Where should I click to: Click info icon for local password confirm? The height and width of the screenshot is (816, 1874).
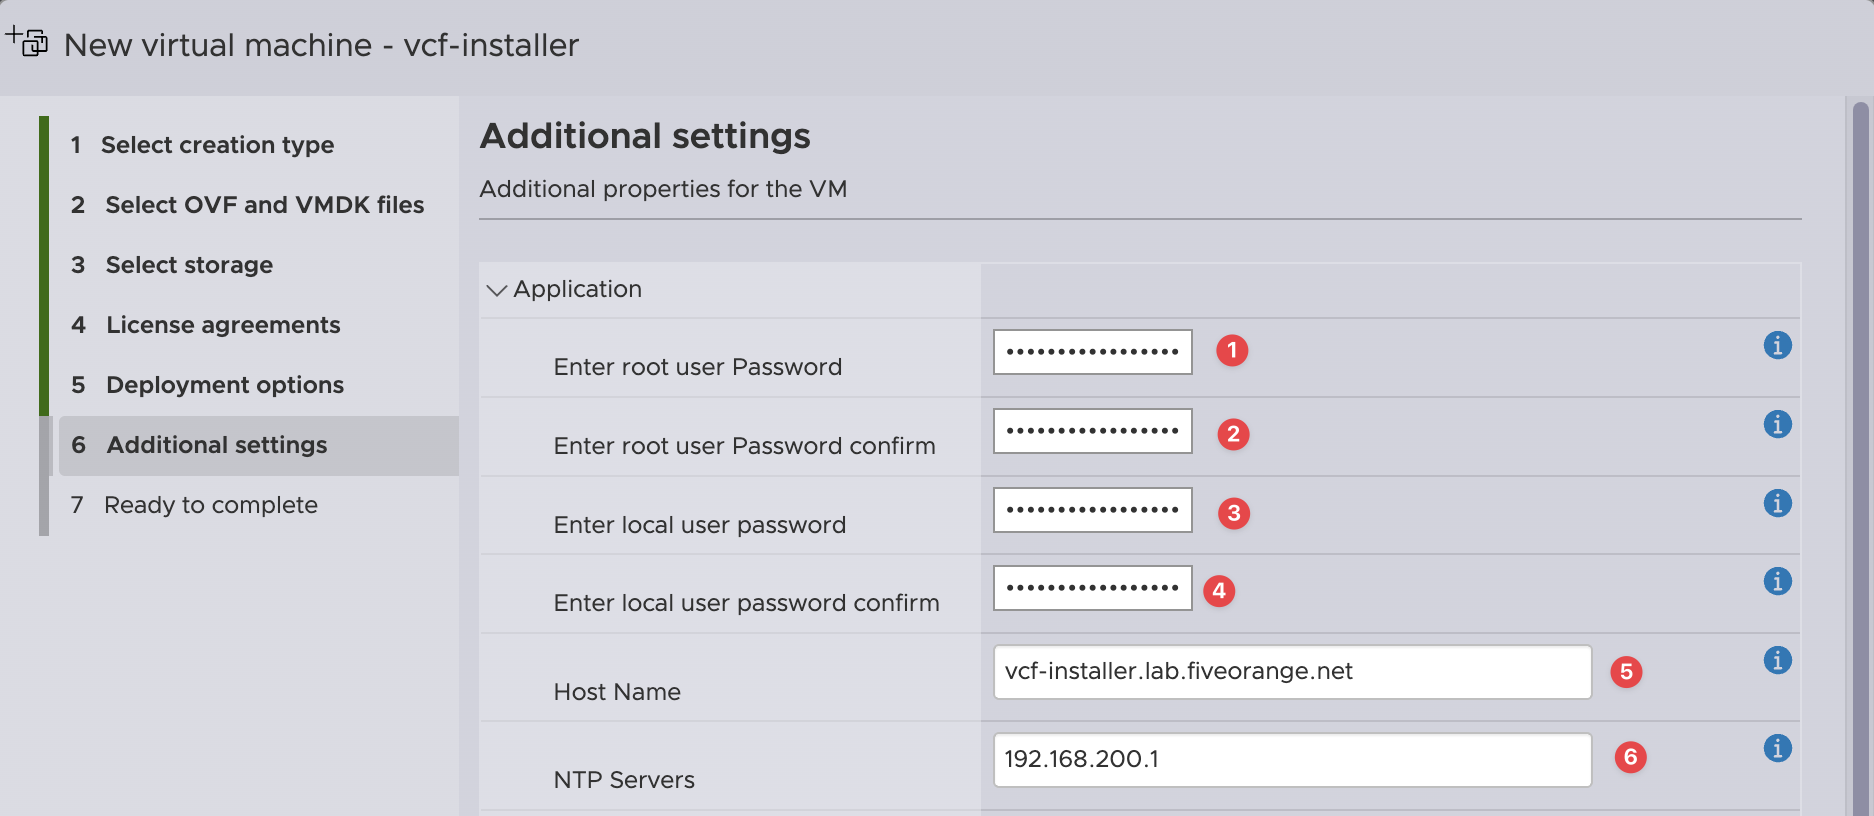(1777, 581)
